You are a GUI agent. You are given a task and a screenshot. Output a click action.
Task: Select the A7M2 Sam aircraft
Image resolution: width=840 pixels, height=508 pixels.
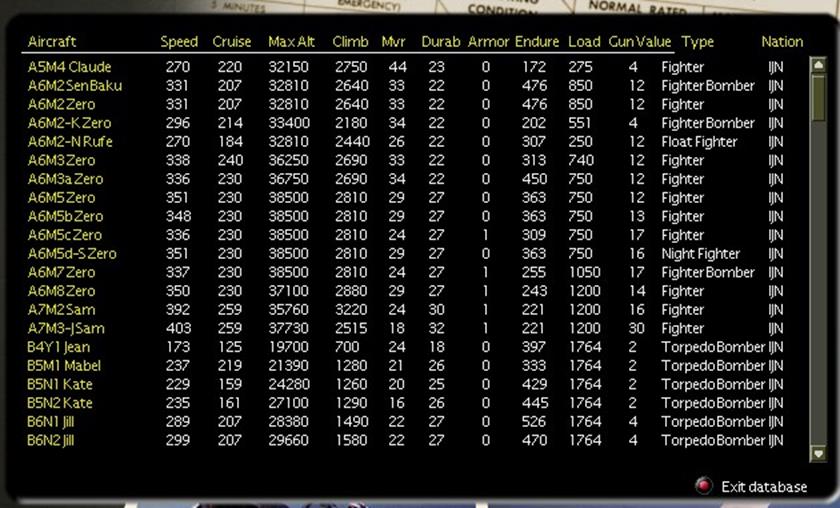pyautogui.click(x=62, y=310)
